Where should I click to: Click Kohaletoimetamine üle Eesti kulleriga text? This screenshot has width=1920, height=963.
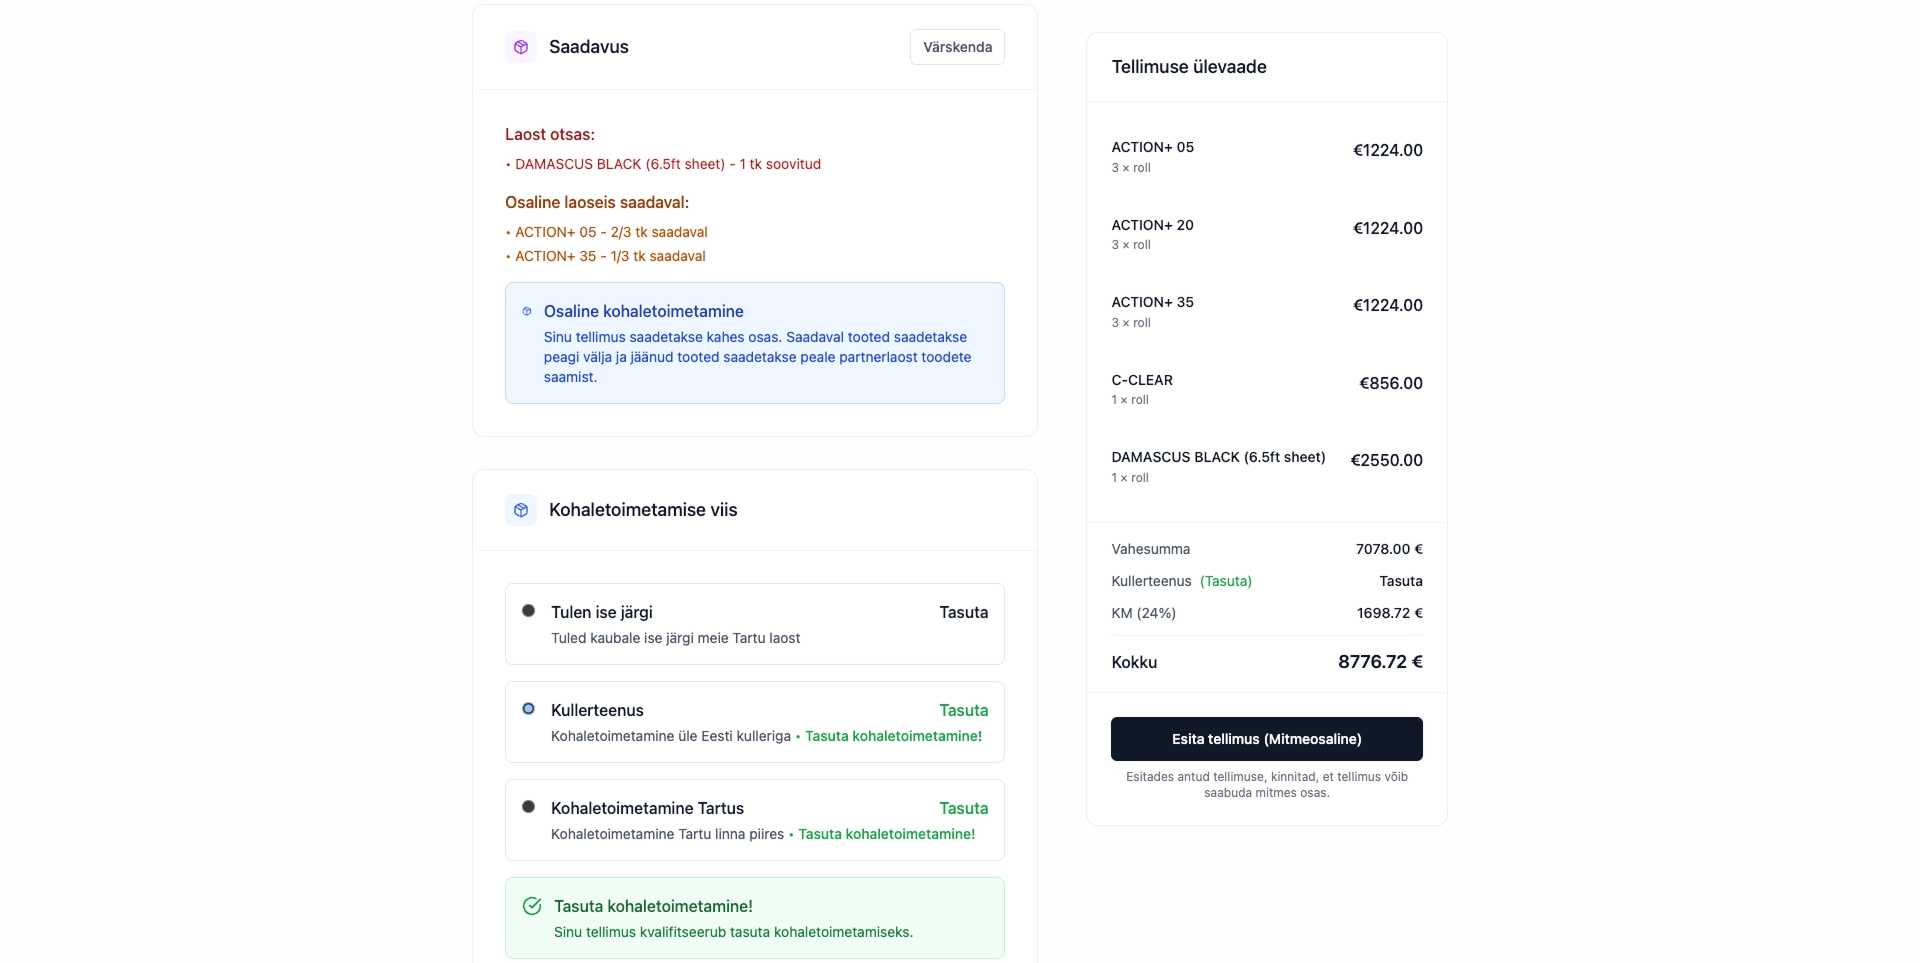670,736
